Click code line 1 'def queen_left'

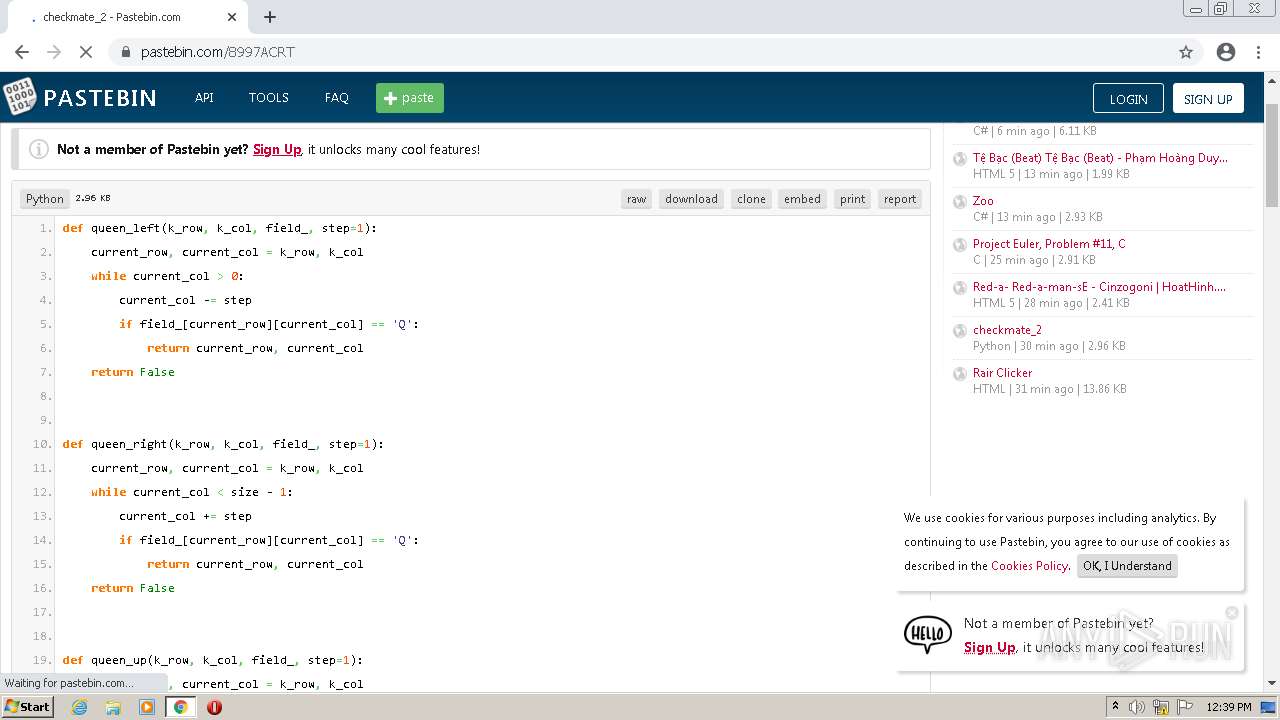click(x=219, y=228)
